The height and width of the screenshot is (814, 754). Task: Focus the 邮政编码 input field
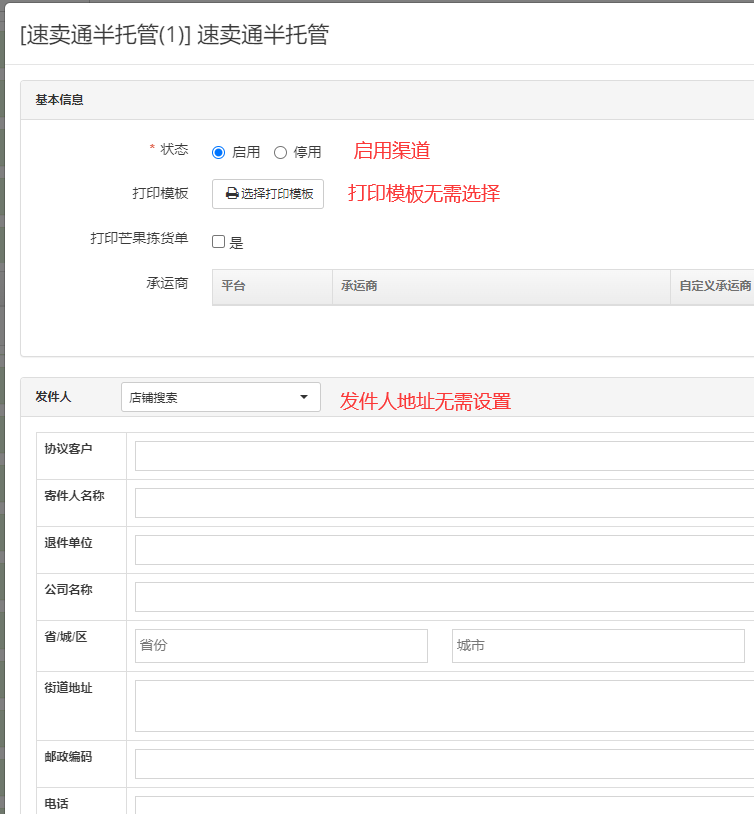point(445,764)
